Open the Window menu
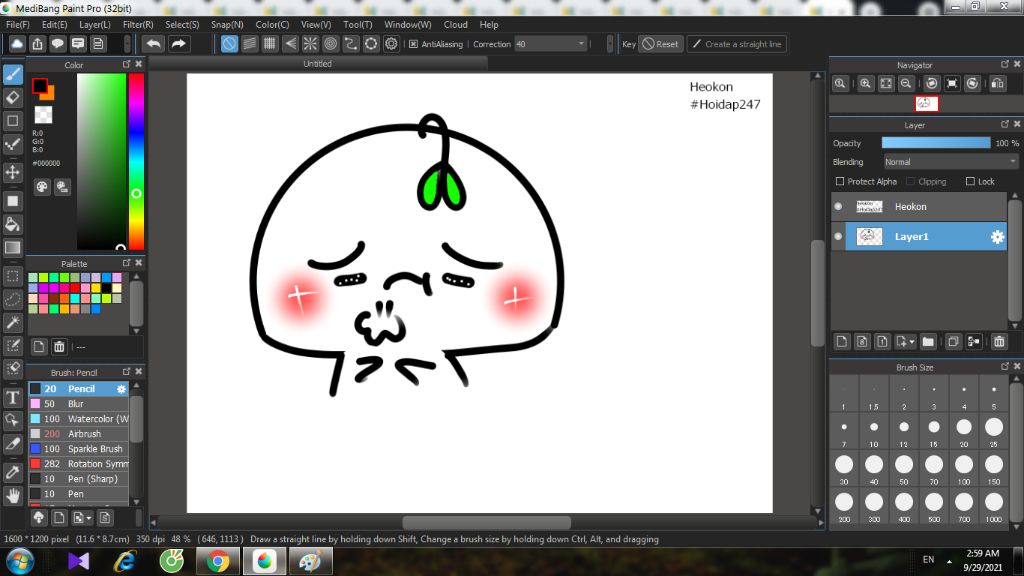Image resolution: width=1024 pixels, height=576 pixels. pos(408,24)
